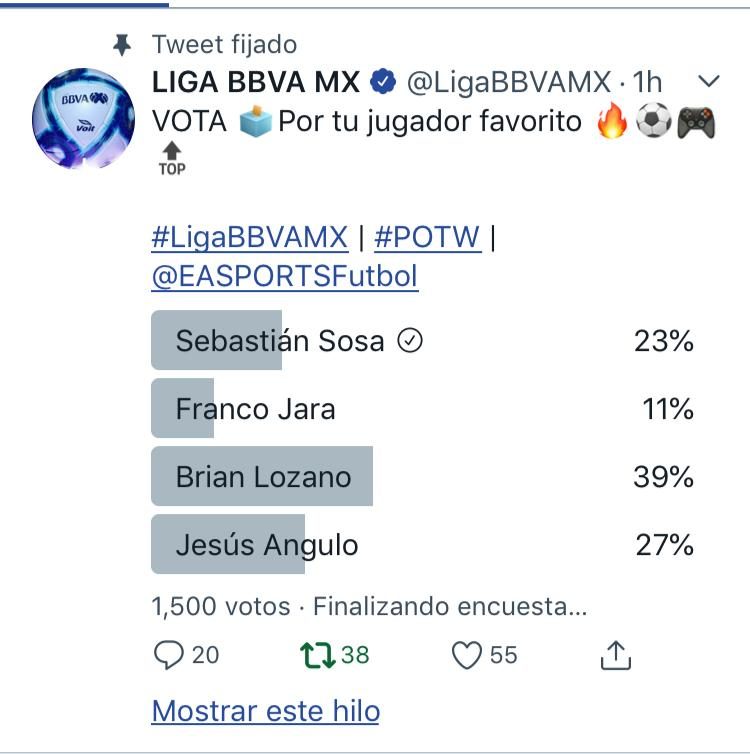Open the #POTW hashtag link
The height and width of the screenshot is (754, 750).
click(x=427, y=237)
